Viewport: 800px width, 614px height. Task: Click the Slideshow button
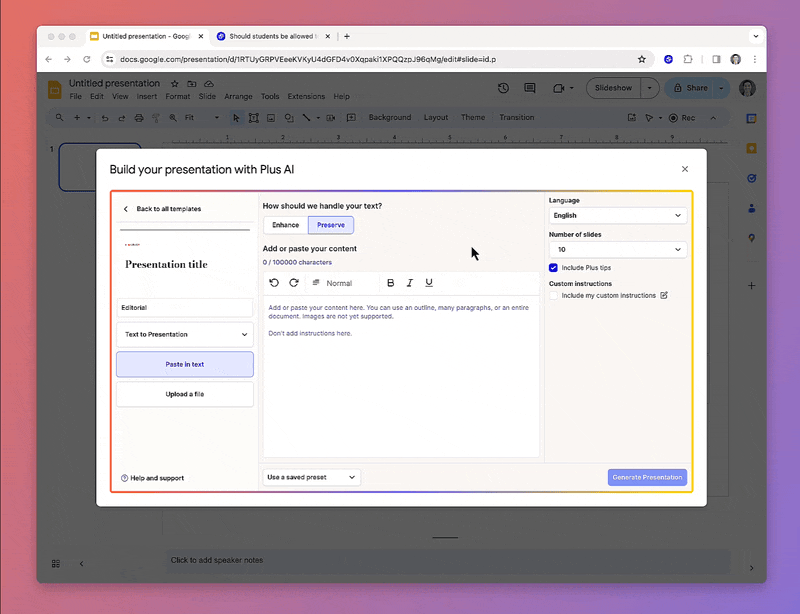point(613,88)
